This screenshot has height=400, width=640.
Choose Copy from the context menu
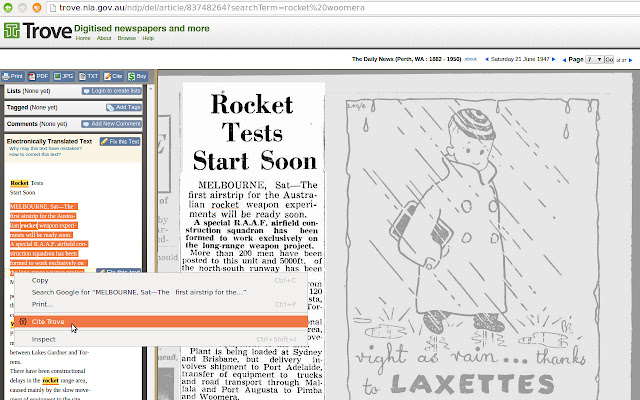coord(40,280)
